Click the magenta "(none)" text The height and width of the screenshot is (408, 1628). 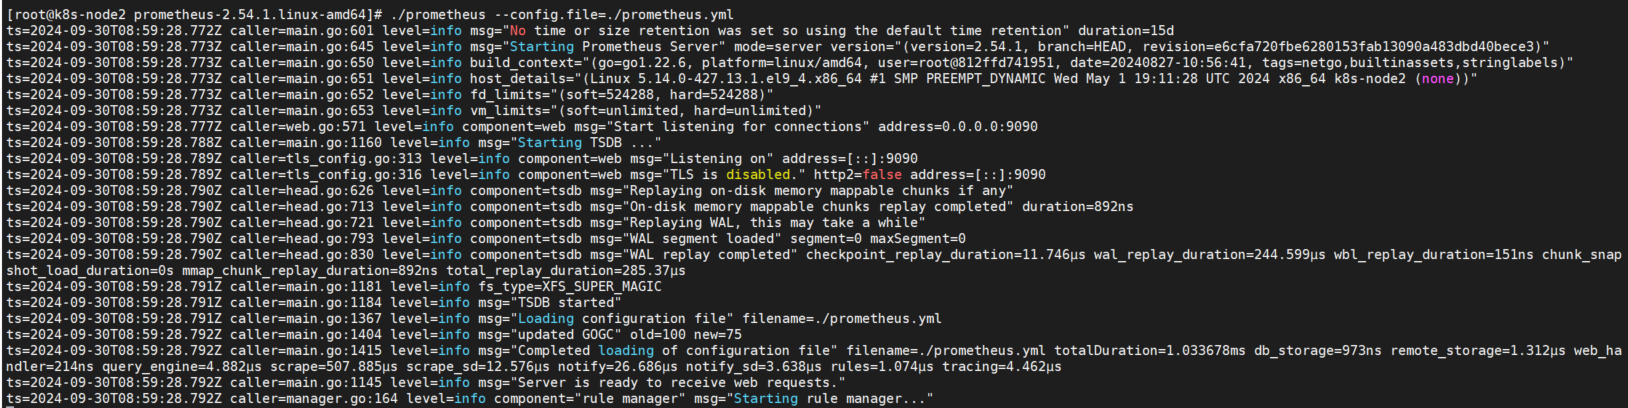pyautogui.click(x=1437, y=79)
